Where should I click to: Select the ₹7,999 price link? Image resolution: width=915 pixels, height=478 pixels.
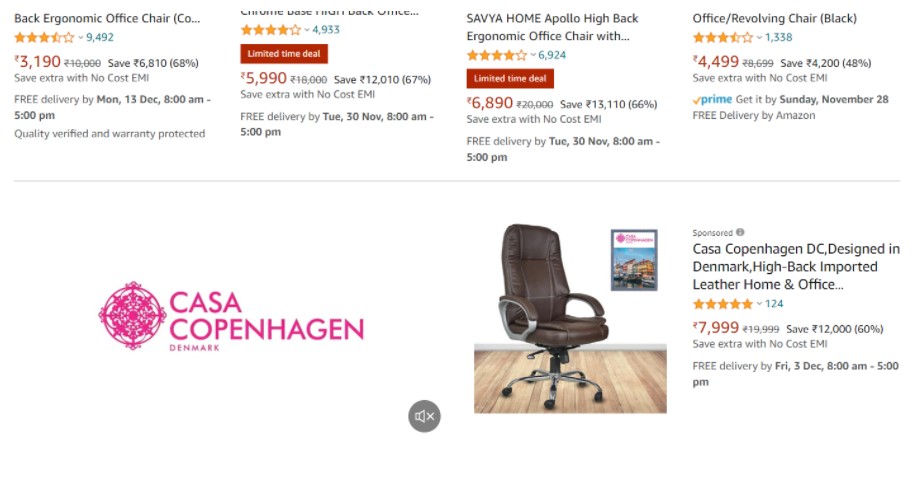point(716,327)
